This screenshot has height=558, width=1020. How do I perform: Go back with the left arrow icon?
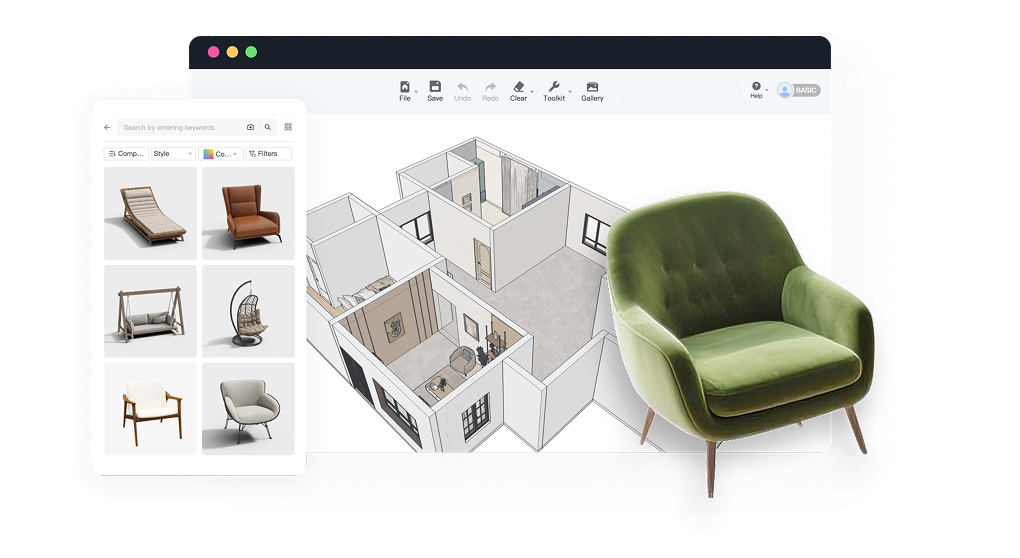pos(107,127)
